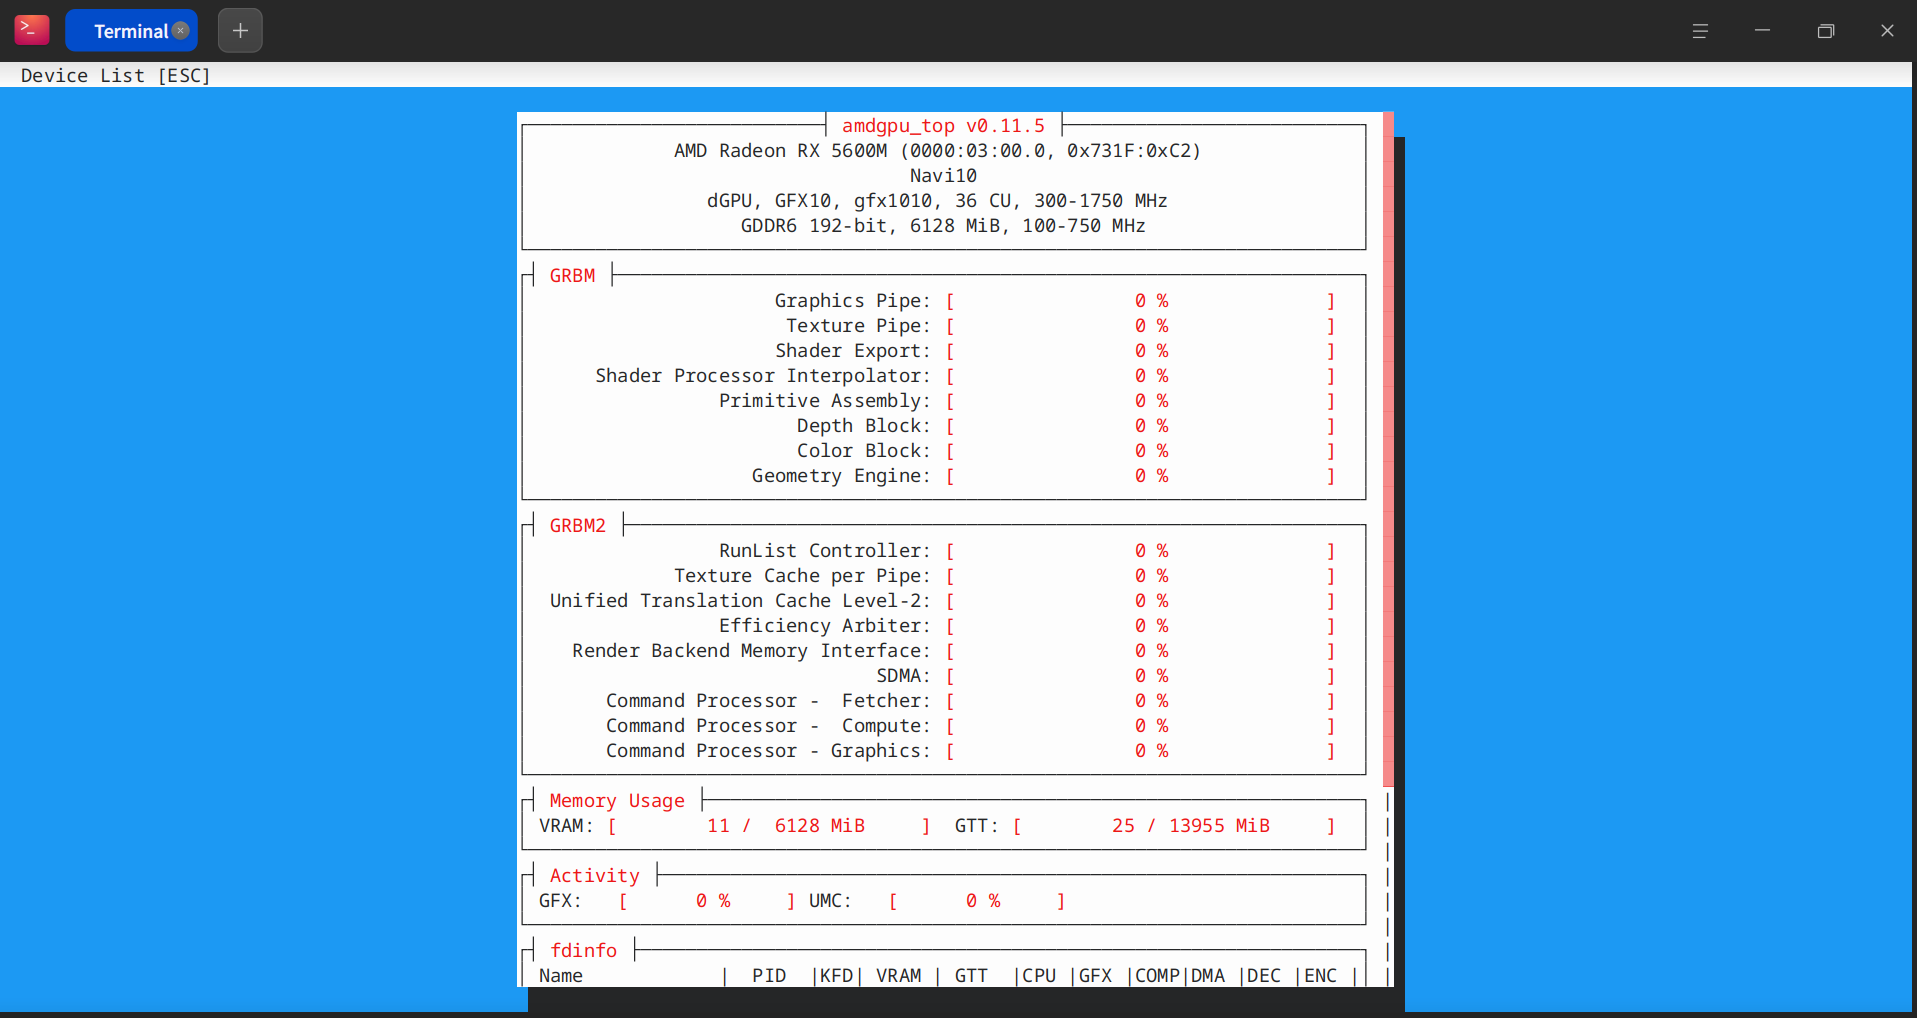
Task: Click the GDDR6 192-bit memory info line
Action: 943,225
